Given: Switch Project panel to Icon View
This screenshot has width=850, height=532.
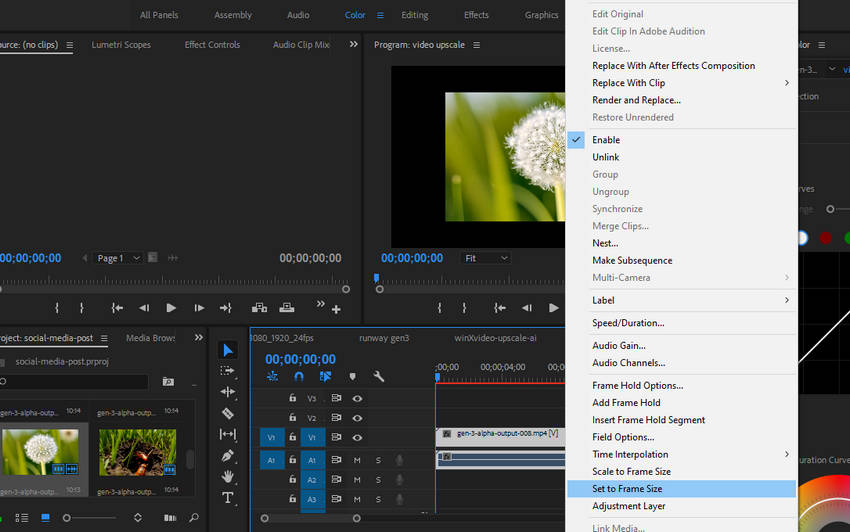Looking at the screenshot, I should click(46, 518).
